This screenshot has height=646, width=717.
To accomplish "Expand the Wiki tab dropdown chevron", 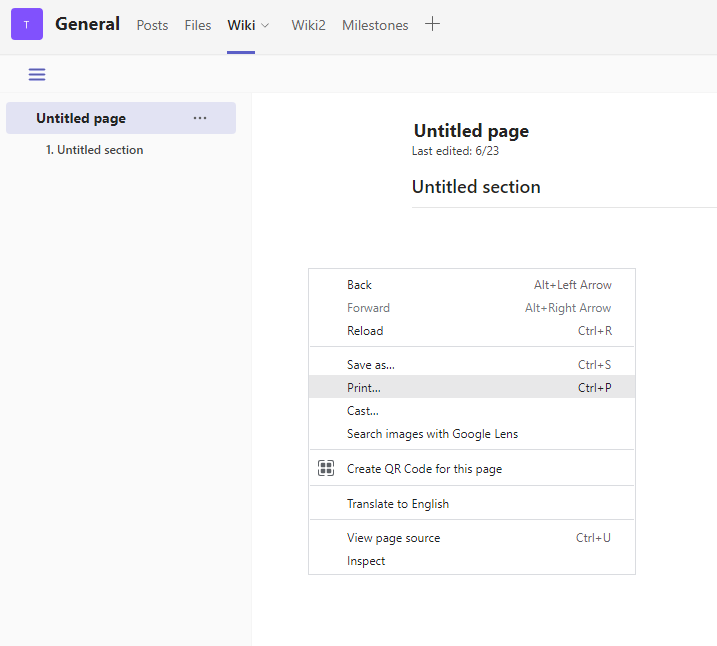I will coord(265,26).
